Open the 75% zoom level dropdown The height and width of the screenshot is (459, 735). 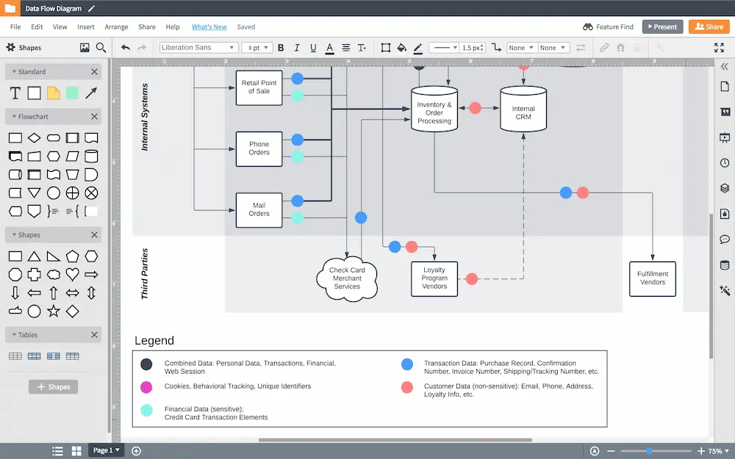718,451
